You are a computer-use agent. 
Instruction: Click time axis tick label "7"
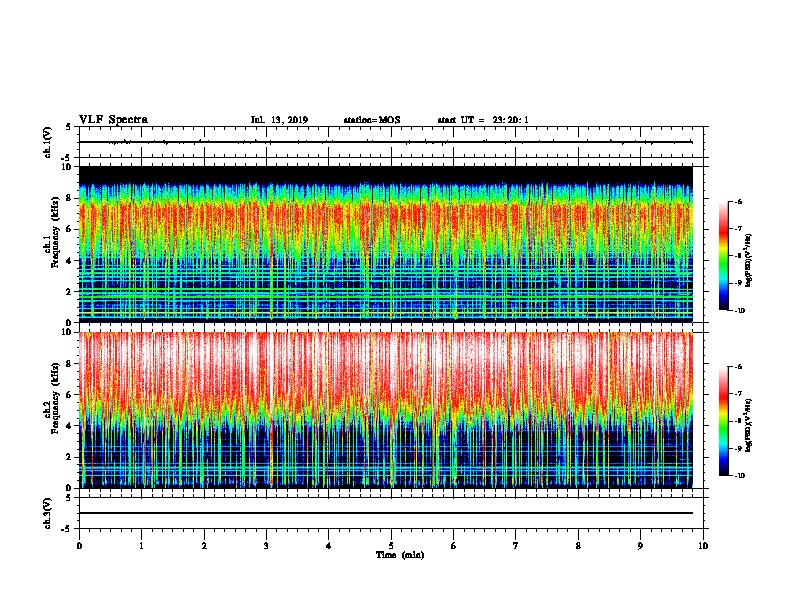tap(516, 546)
